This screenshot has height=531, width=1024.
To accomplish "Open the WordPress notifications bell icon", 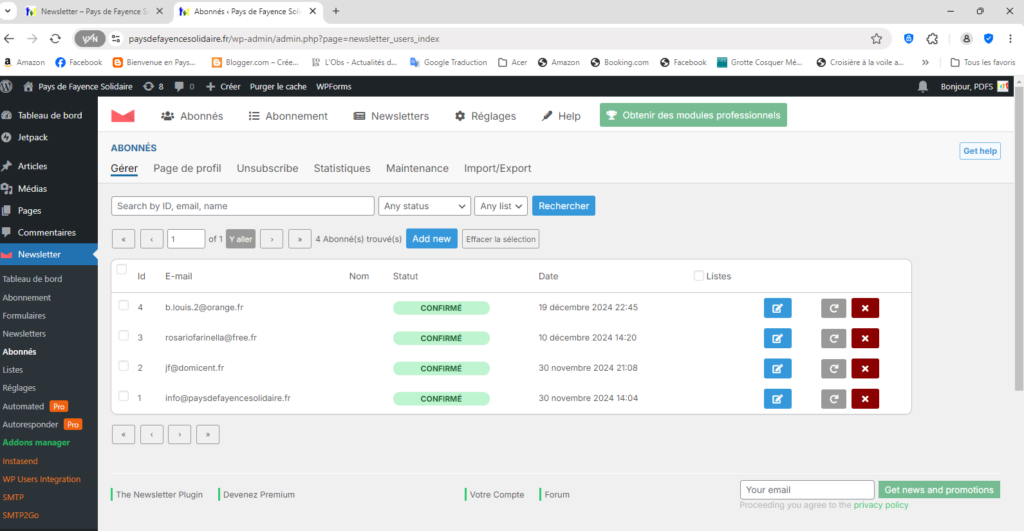I will (x=922, y=87).
